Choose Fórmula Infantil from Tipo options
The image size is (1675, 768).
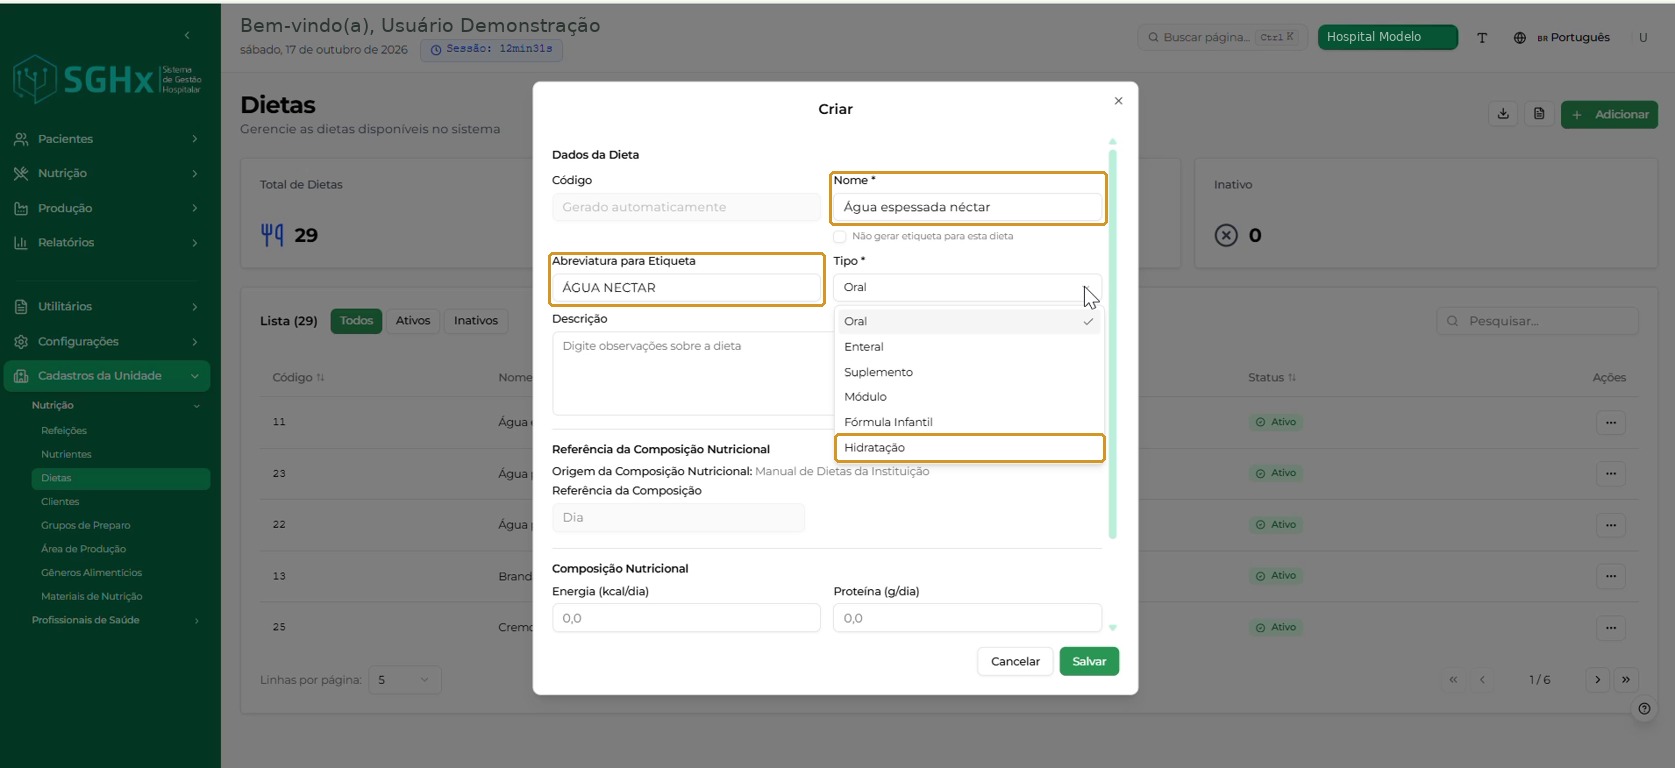[969, 422]
